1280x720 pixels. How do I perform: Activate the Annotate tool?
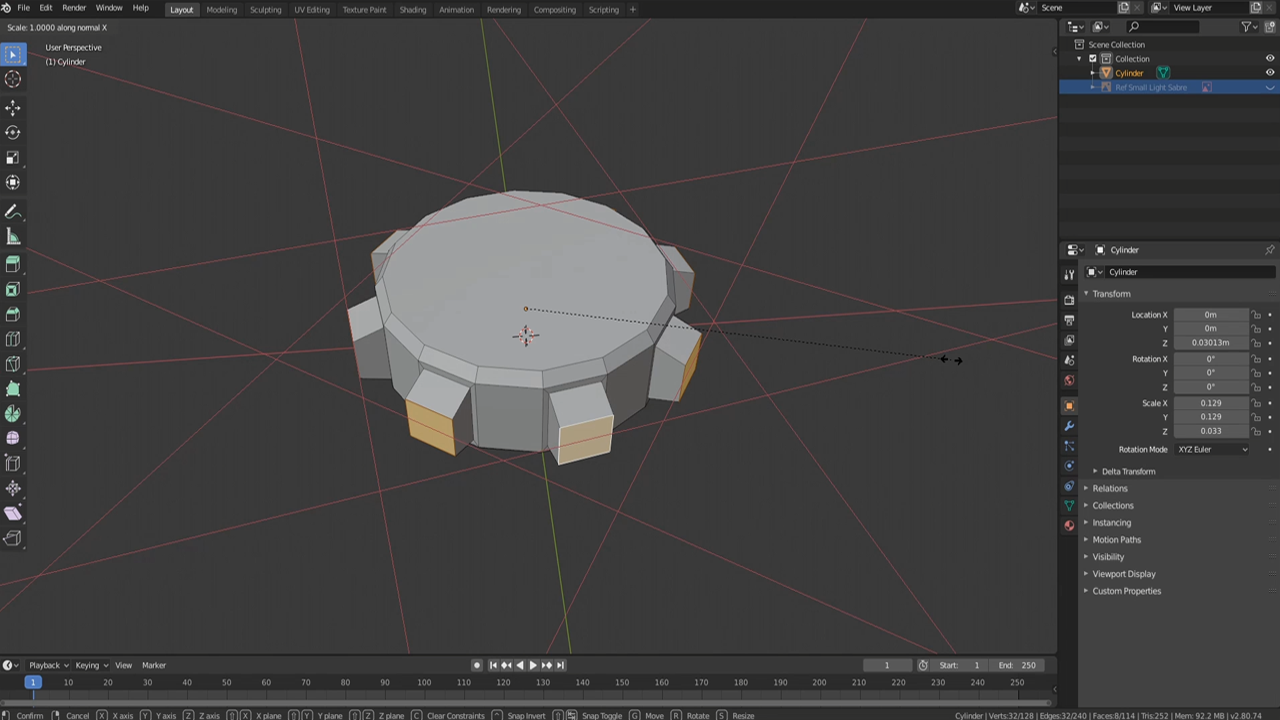tap(13, 211)
